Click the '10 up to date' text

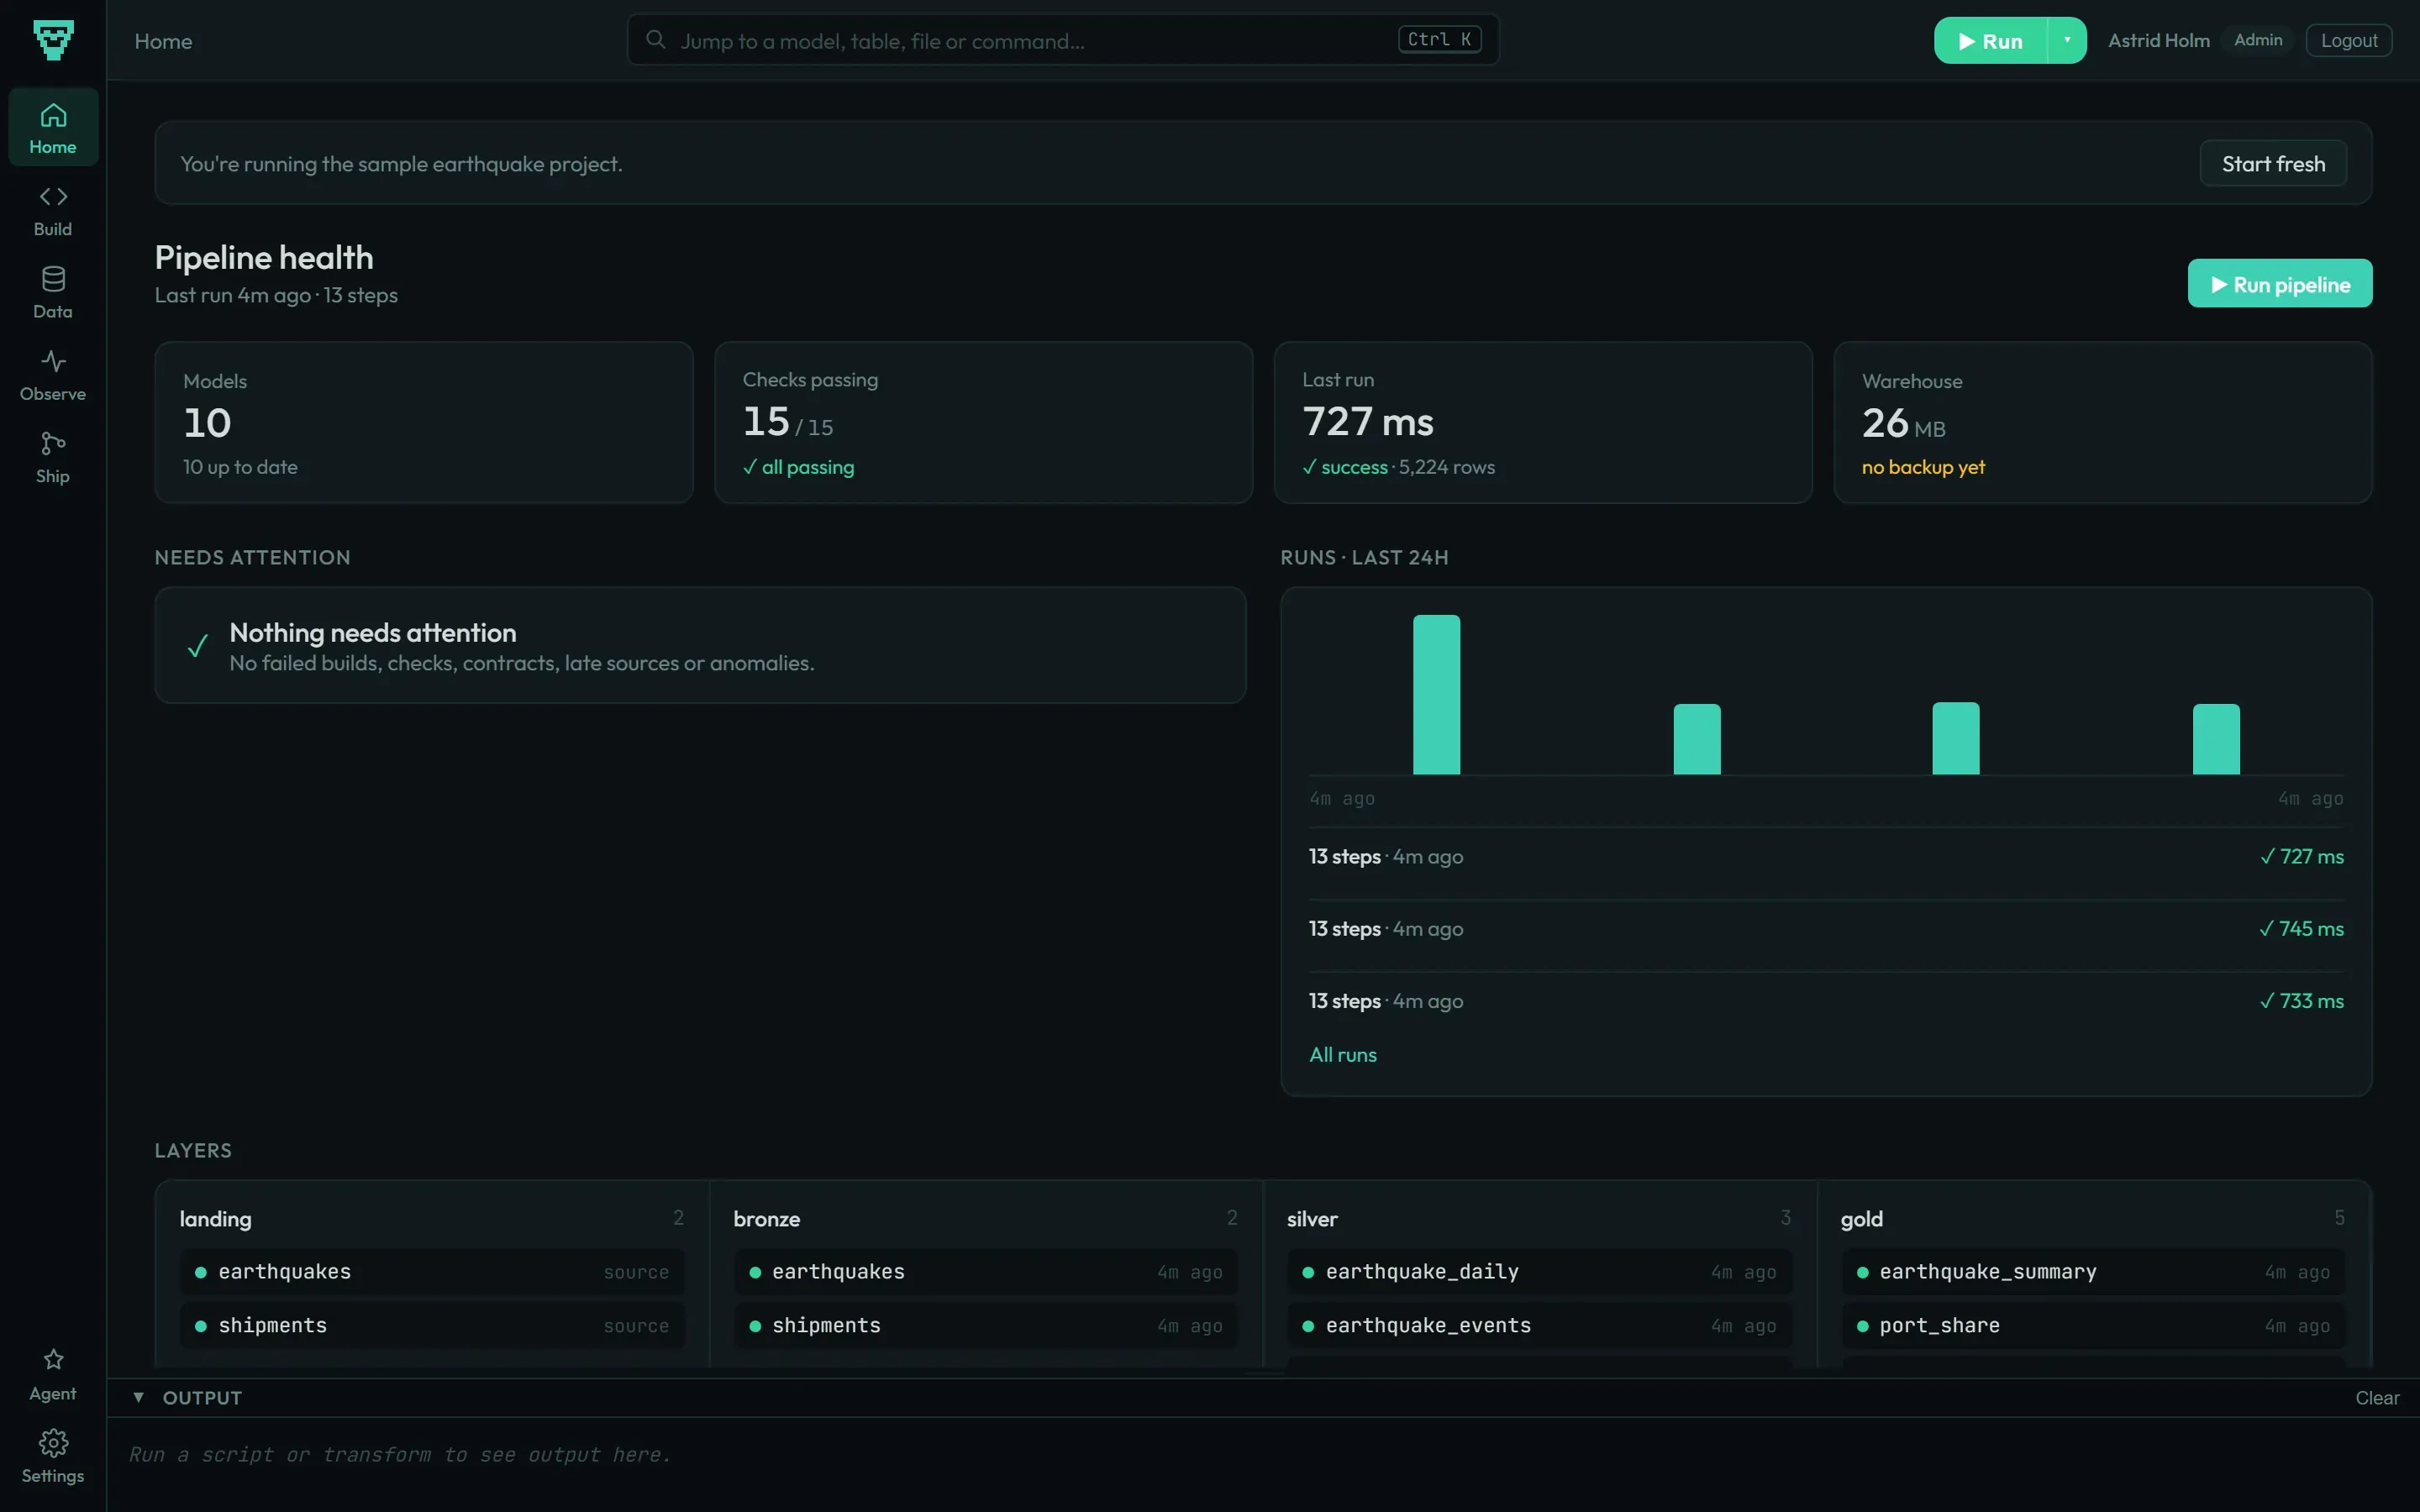(x=240, y=467)
